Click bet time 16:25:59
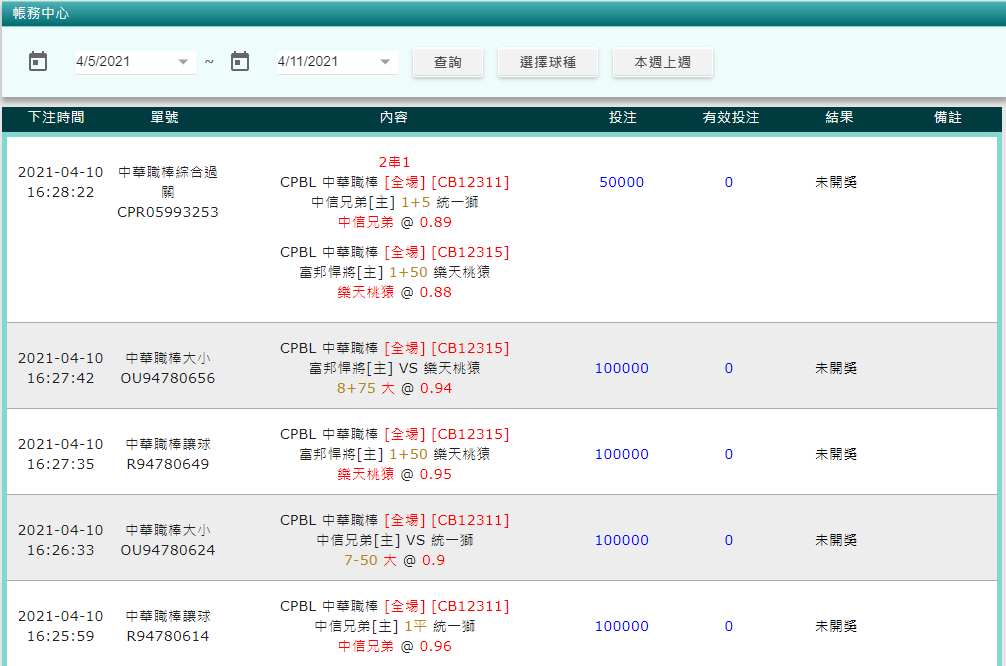This screenshot has width=1006, height=666. coord(60,636)
